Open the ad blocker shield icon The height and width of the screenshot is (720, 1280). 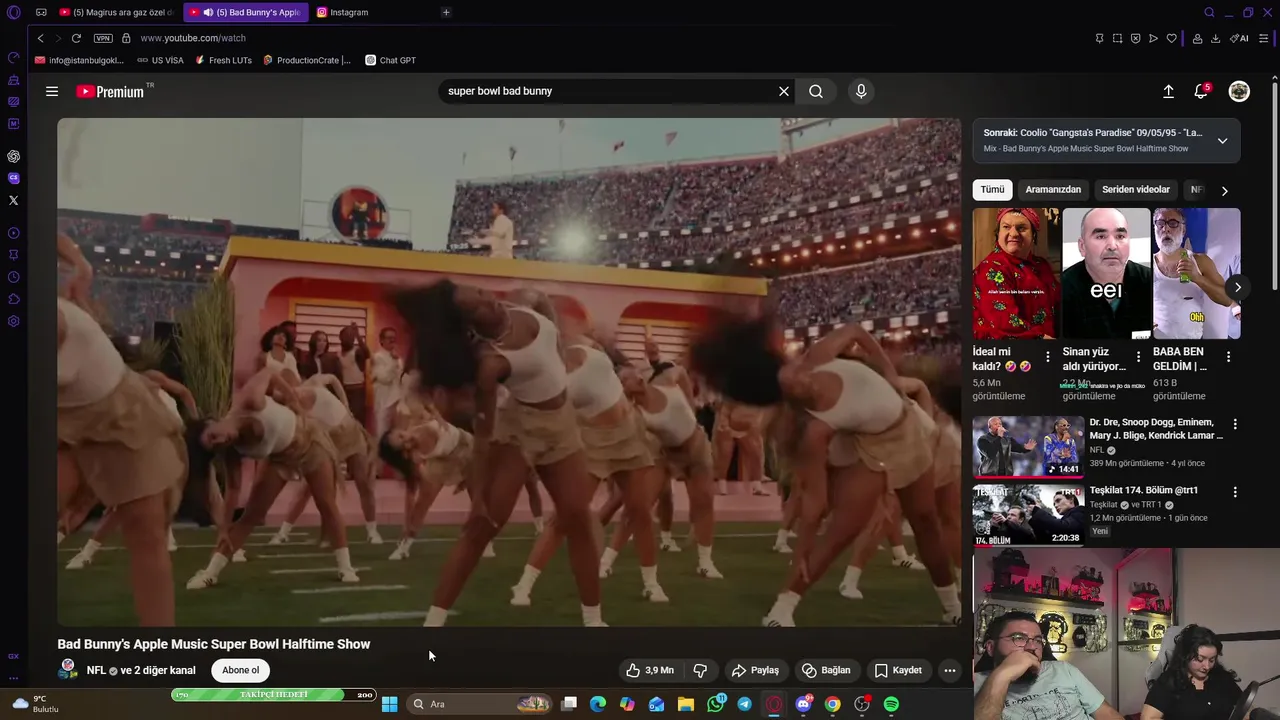pos(1135,38)
